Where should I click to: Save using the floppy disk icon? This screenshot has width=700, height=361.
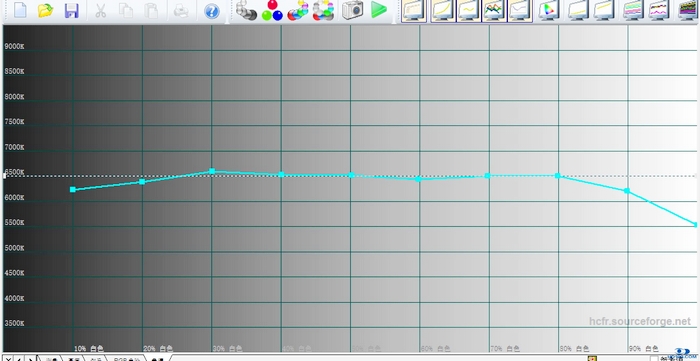(x=71, y=11)
